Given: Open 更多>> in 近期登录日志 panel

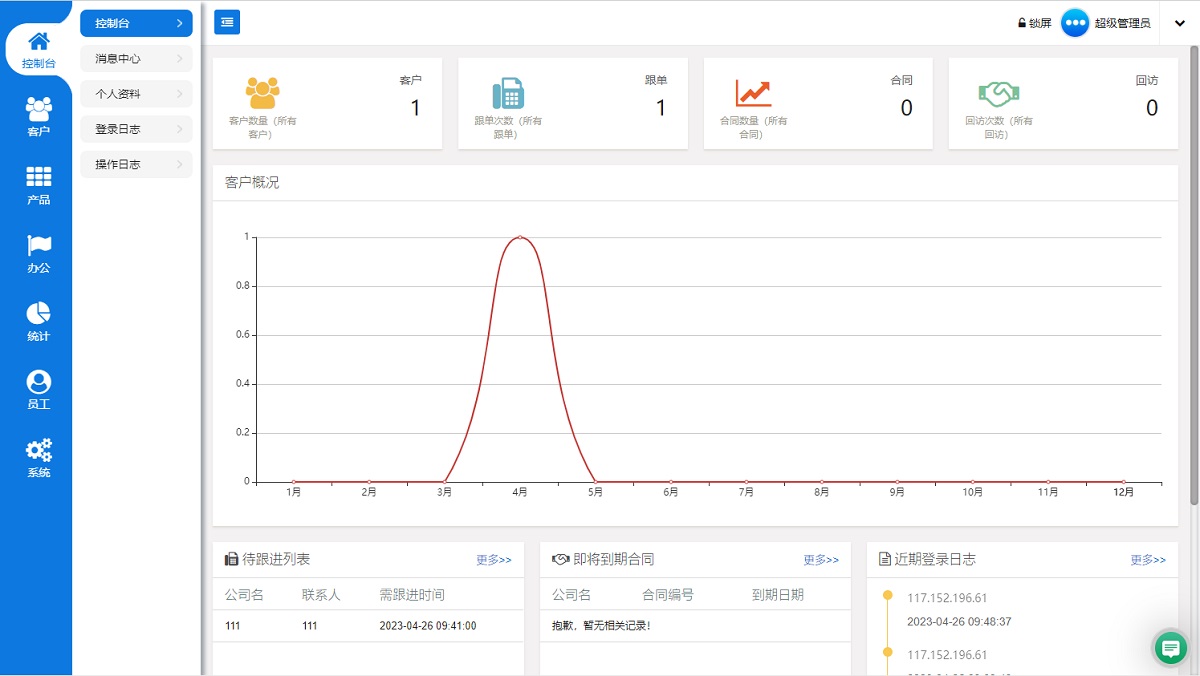Looking at the screenshot, I should 1148,560.
